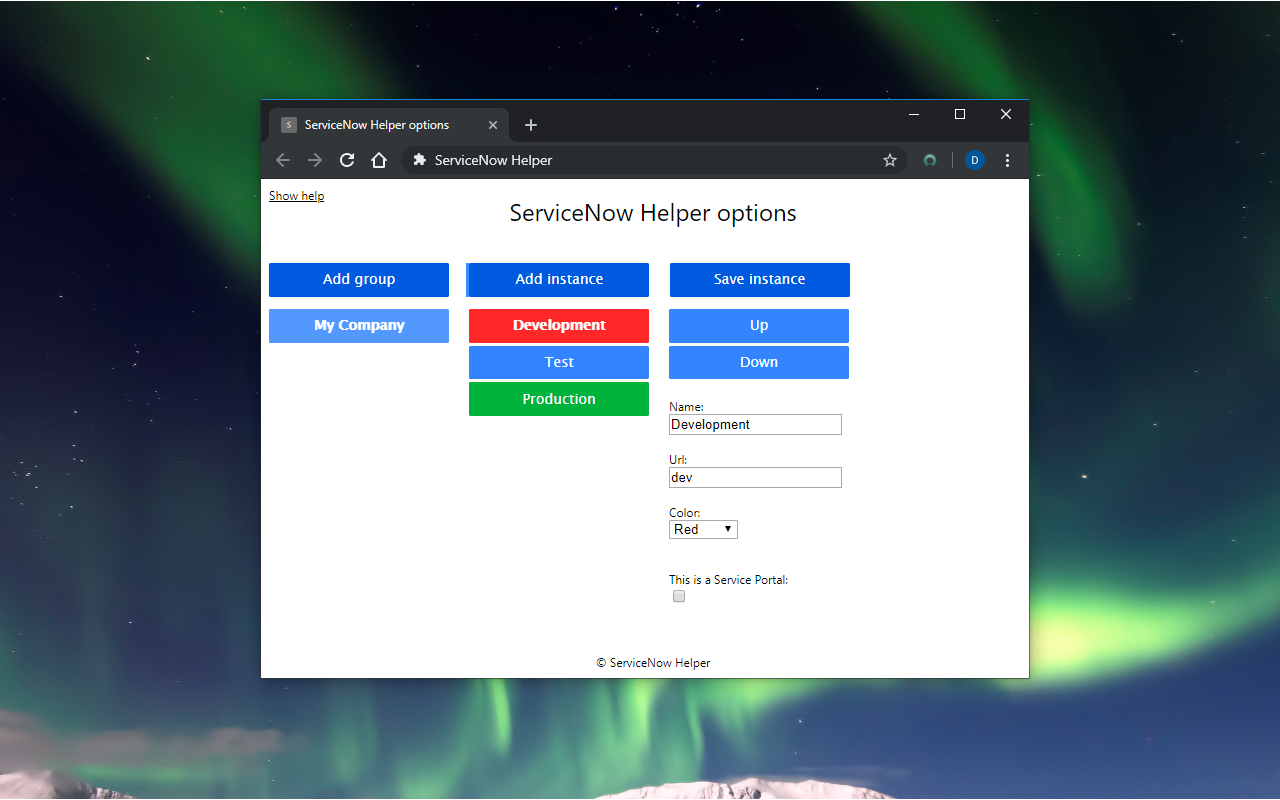Screen dimensions: 1280x800
Task: Select the ServiceNow Helper options tab
Action: pyautogui.click(x=389, y=125)
